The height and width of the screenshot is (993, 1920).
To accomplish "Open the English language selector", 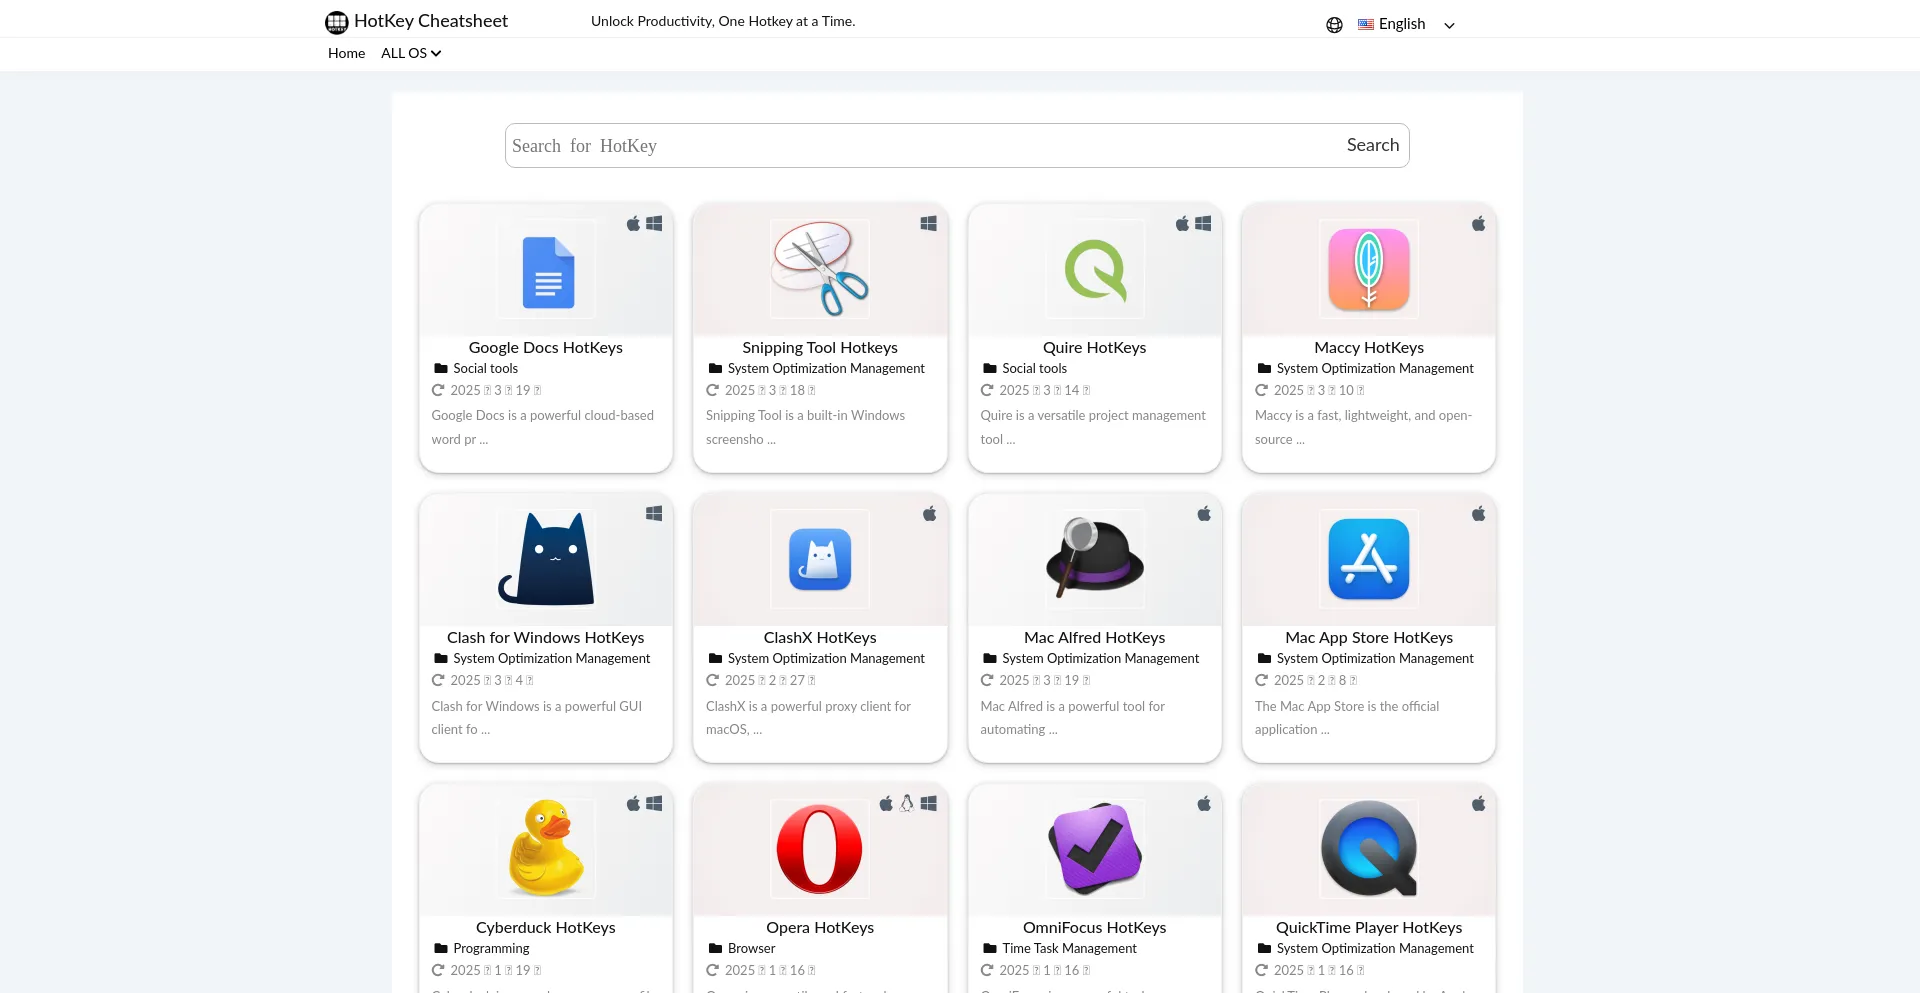I will point(1401,24).
